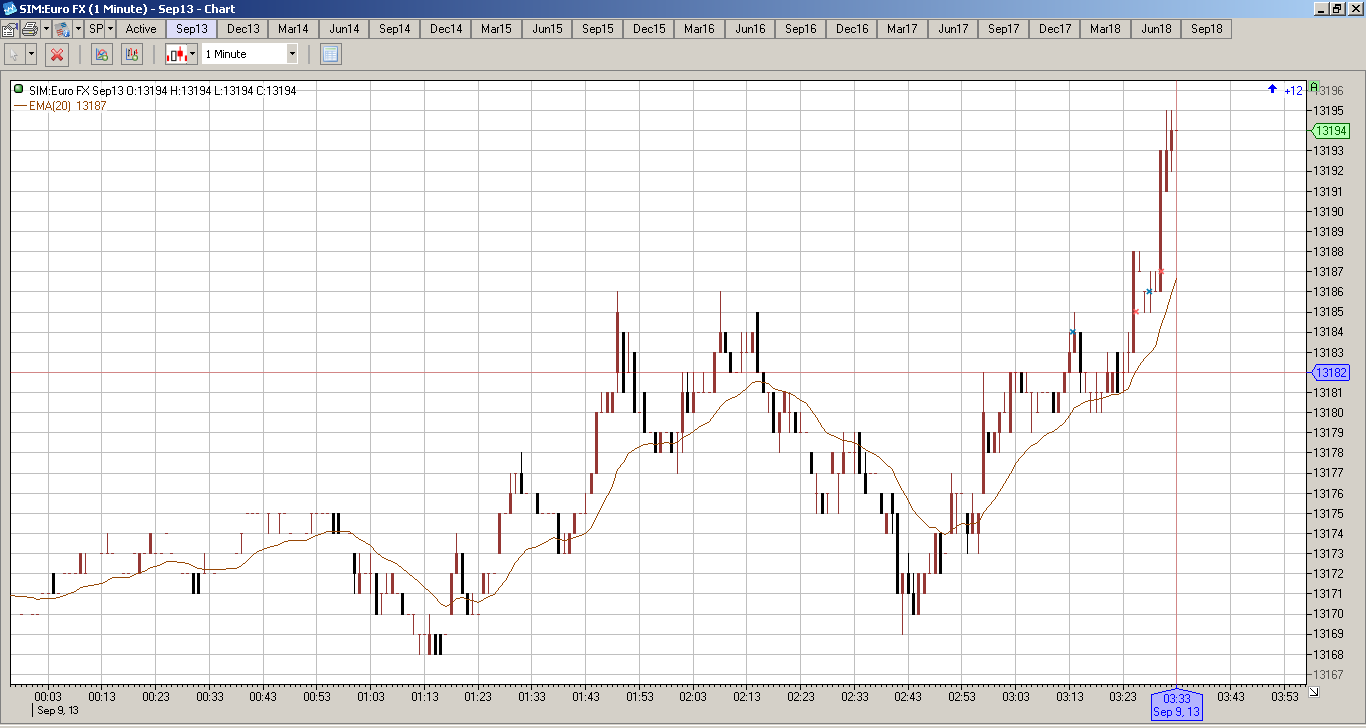Switch to Mar18 contract tab

1105,29
